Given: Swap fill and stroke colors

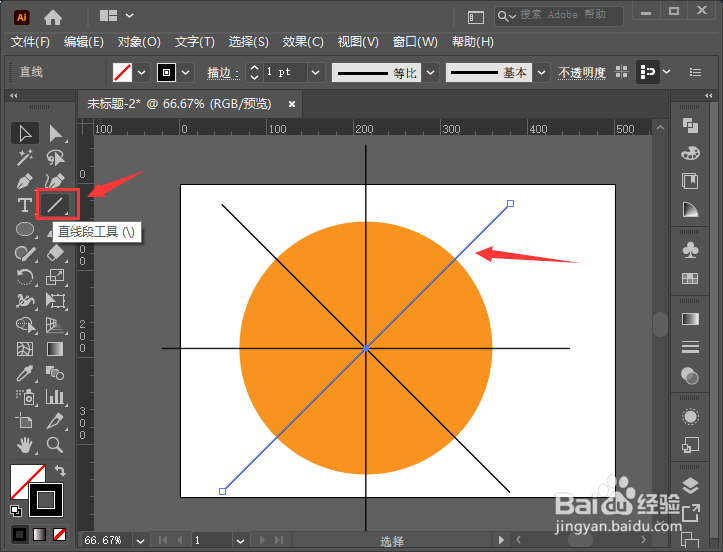Looking at the screenshot, I should (x=60, y=471).
